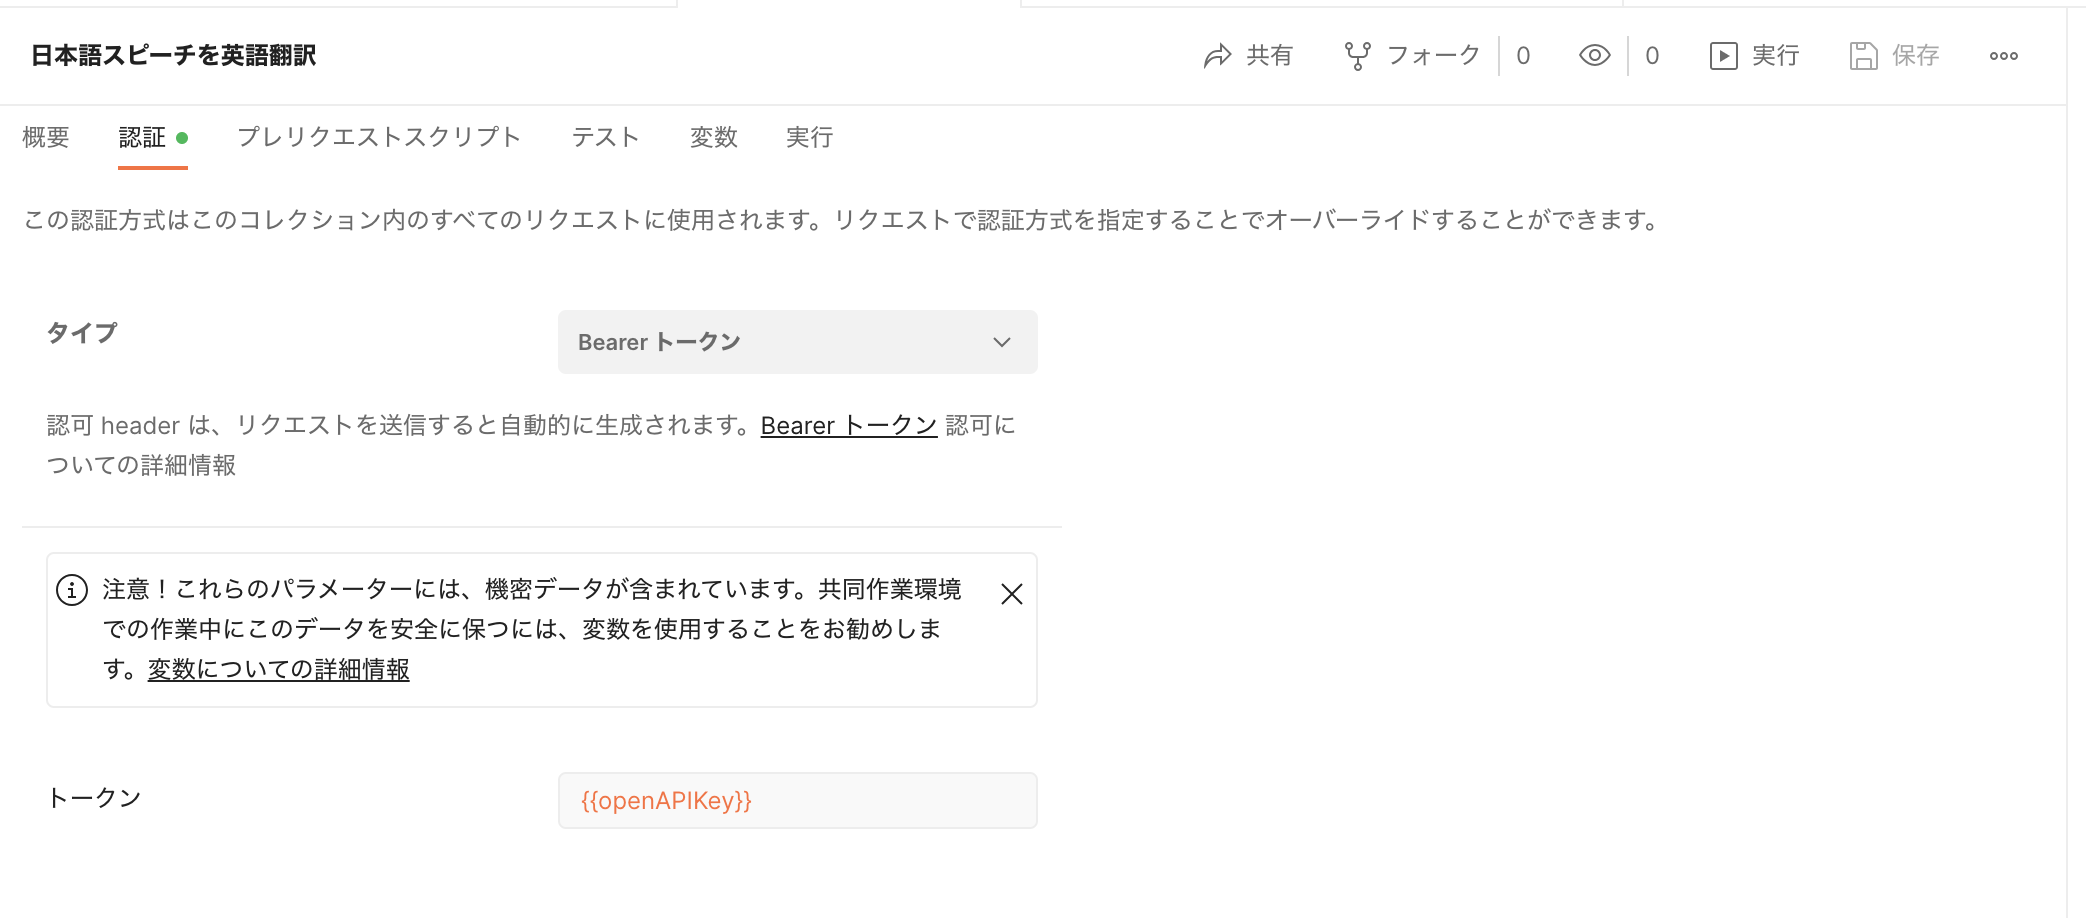Switch to the 概要 tab

pos(44,137)
